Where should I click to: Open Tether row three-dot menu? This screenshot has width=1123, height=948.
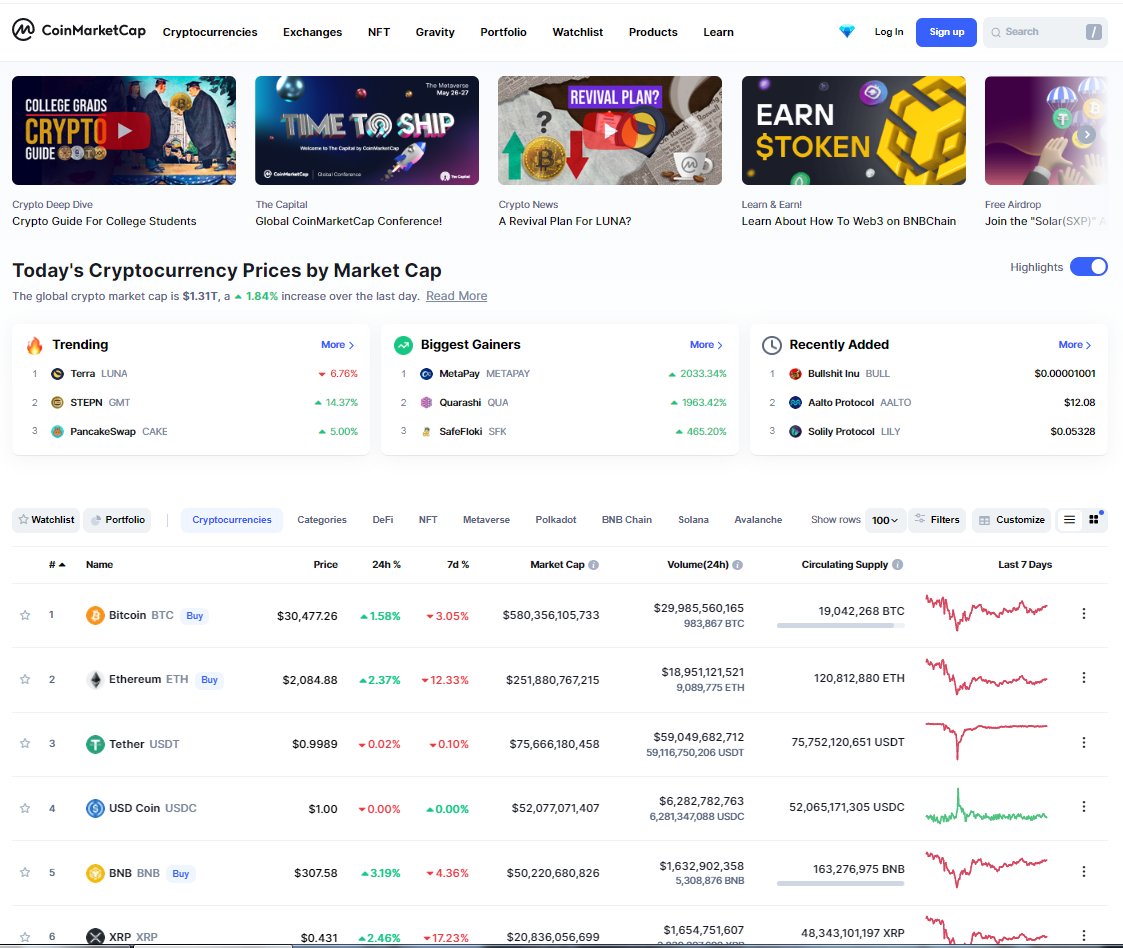click(x=1084, y=743)
